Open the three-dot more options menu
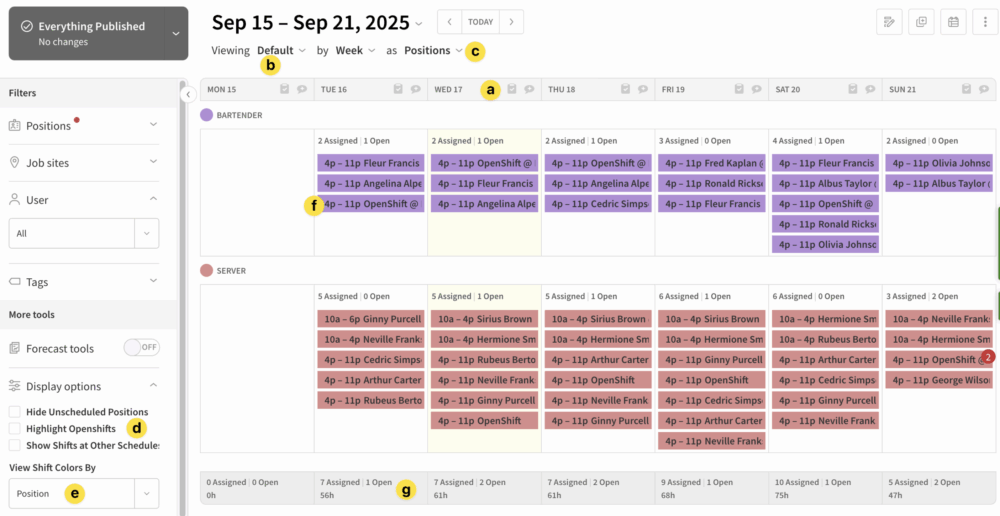This screenshot has height=516, width=1000. 985,22
